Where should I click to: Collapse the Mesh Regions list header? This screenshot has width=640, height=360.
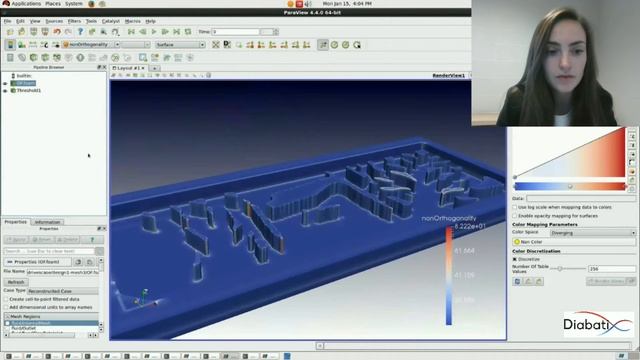pyautogui.click(x=51, y=316)
